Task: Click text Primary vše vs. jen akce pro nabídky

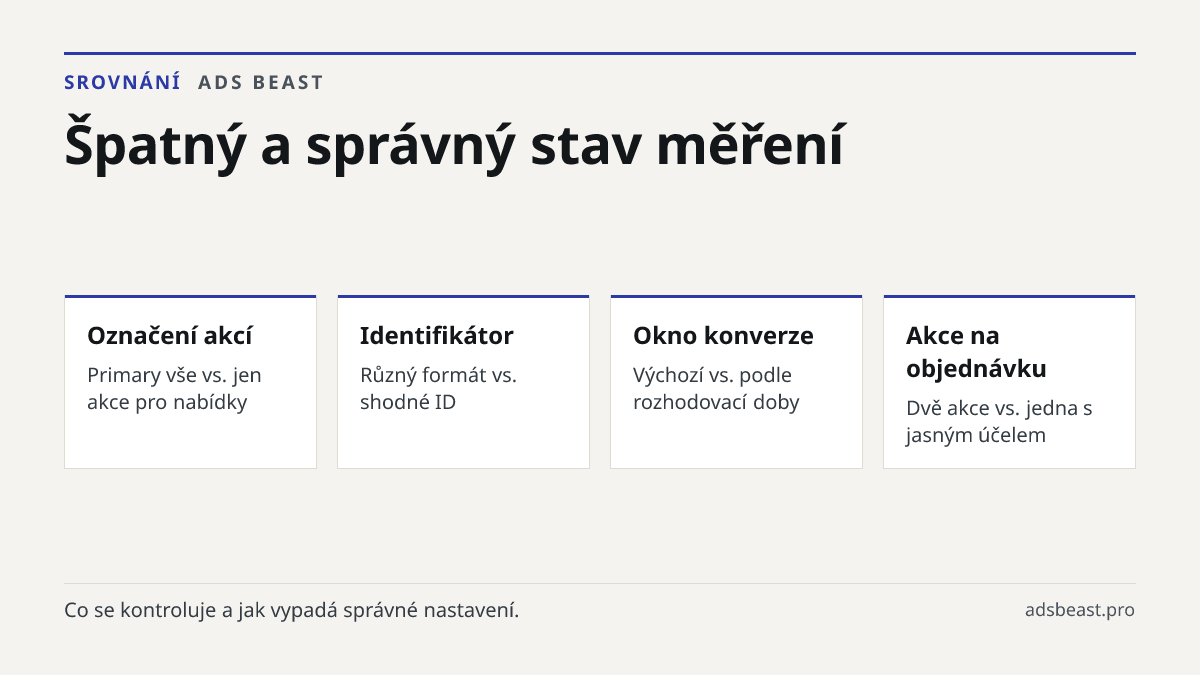Action: point(174,389)
